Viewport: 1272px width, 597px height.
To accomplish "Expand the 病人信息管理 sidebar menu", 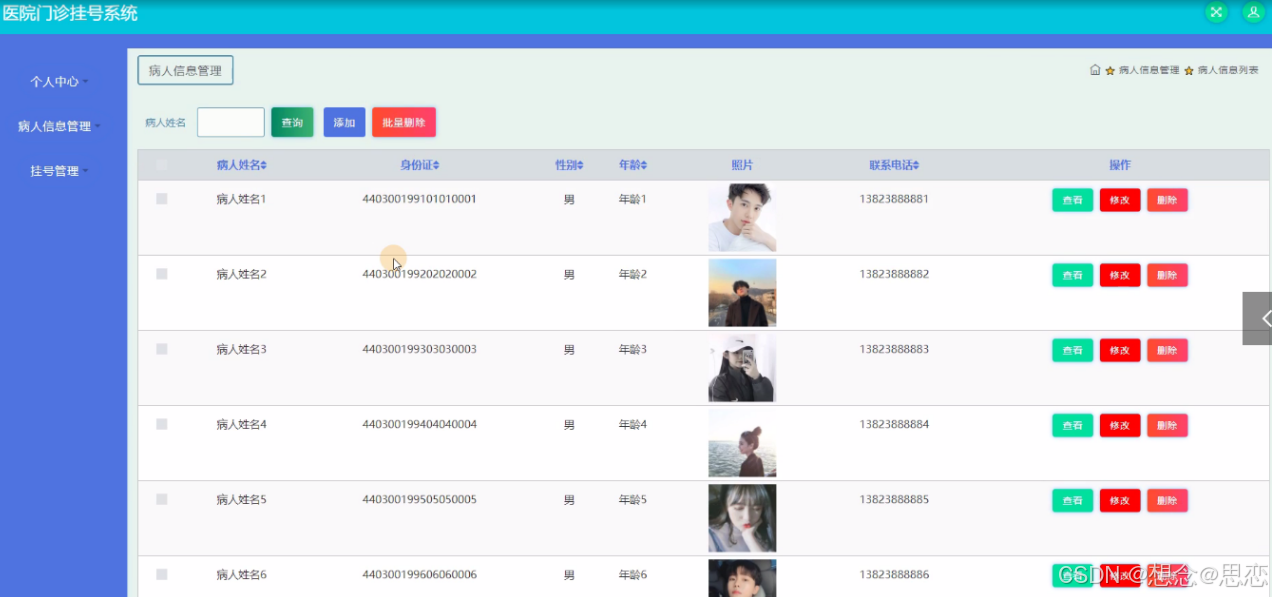I will 59,126.
